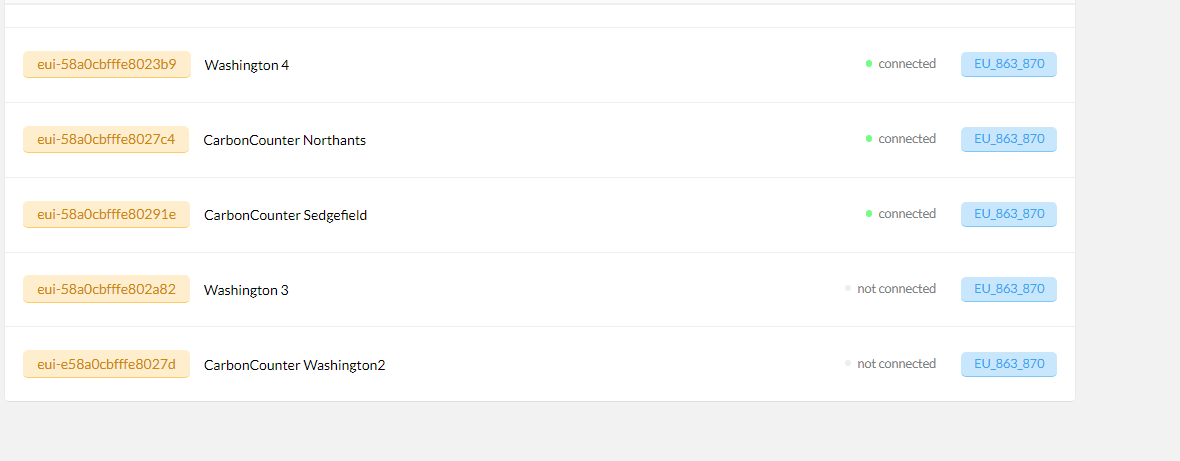
Task: Click the grey status dot for CarbonCounter Washington2
Action: point(847,363)
